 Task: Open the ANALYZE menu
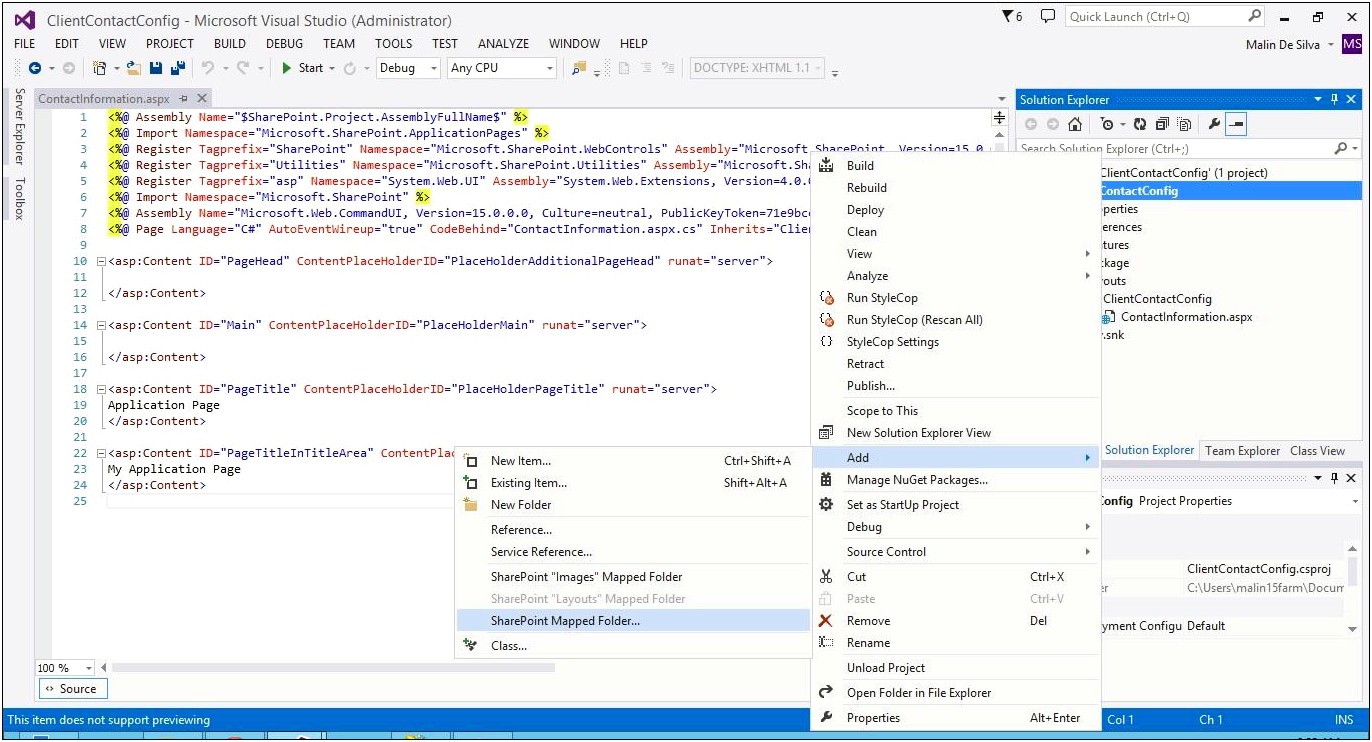504,44
